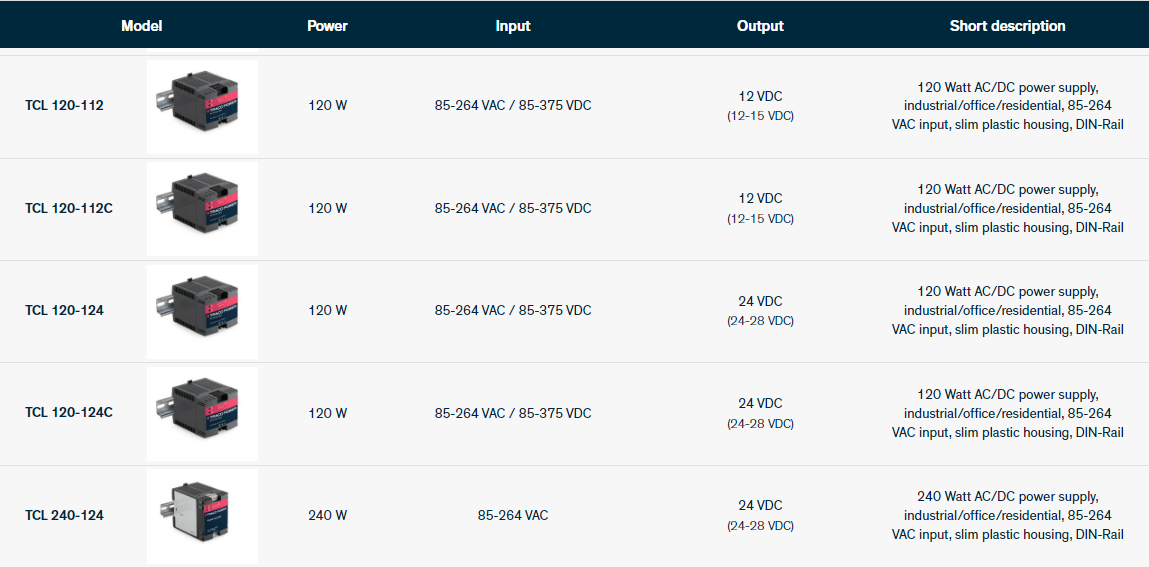Select the TCL 120-112C model name
Viewport: 1149px width, 567px height.
[x=69, y=208]
